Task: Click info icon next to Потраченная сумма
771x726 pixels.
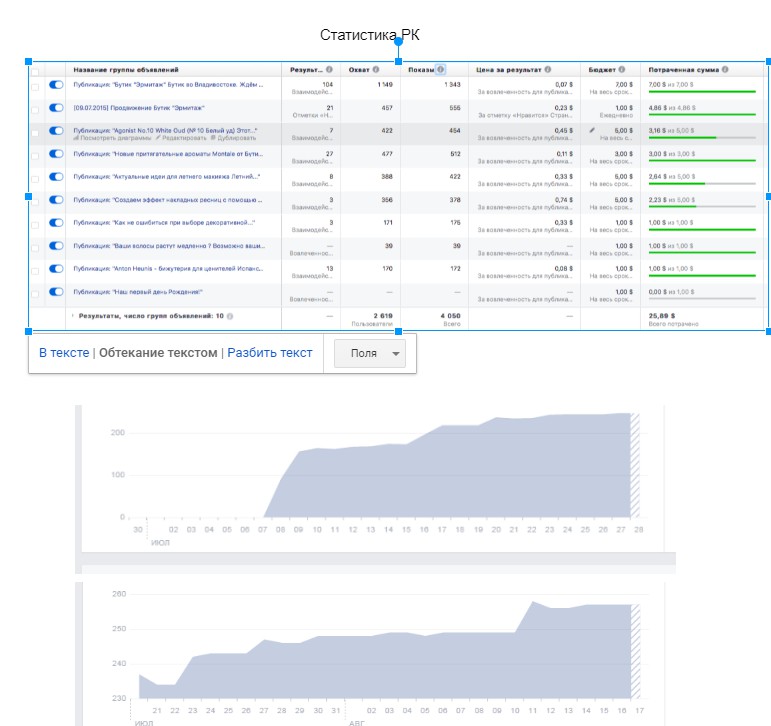Action: pyautogui.click(x=725, y=70)
